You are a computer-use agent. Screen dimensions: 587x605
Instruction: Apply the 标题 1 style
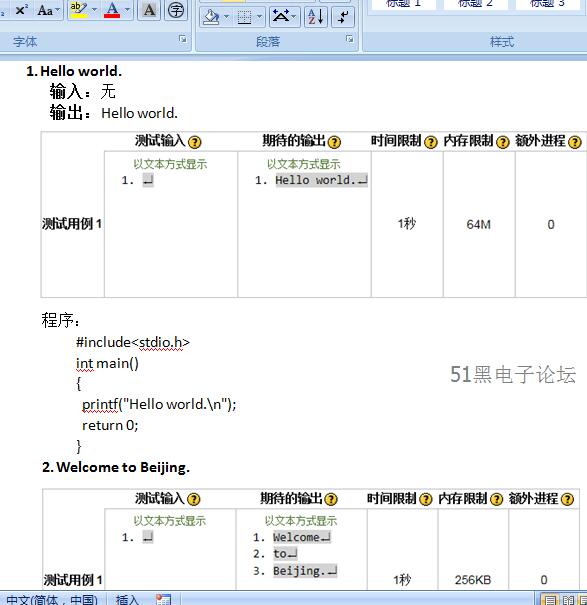[x=403, y=5]
